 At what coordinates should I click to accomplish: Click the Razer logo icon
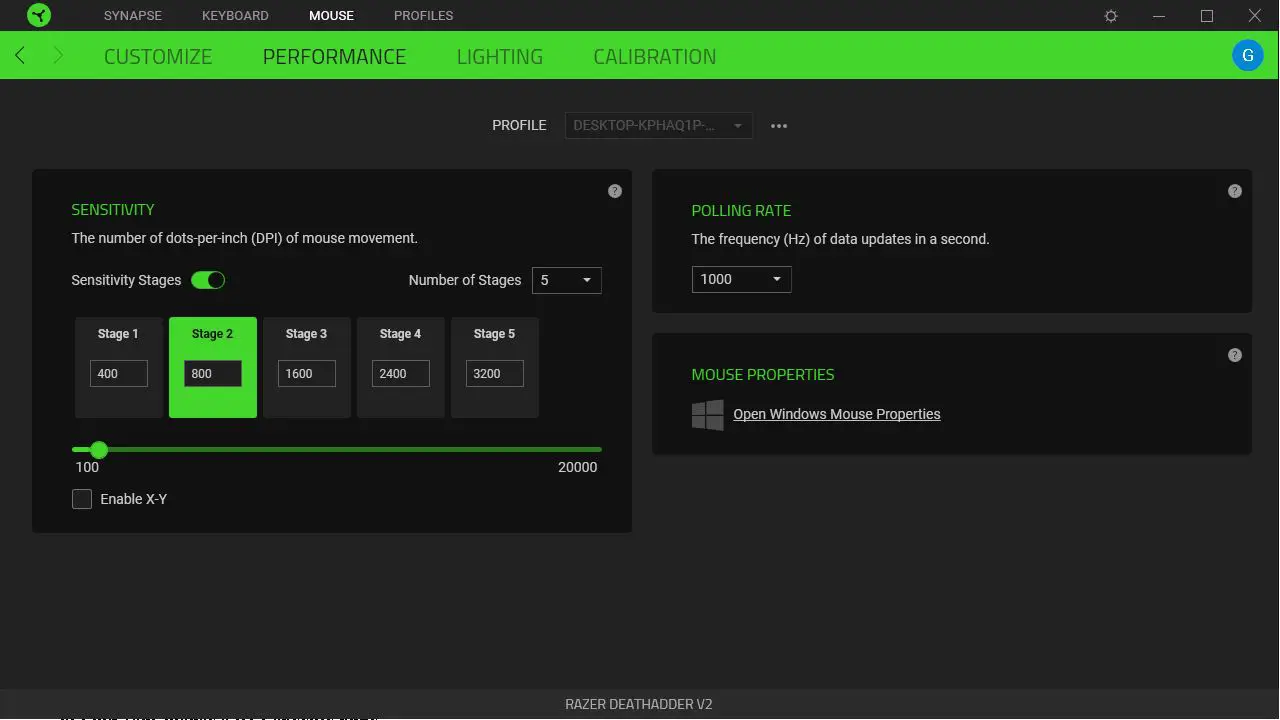click(x=39, y=15)
